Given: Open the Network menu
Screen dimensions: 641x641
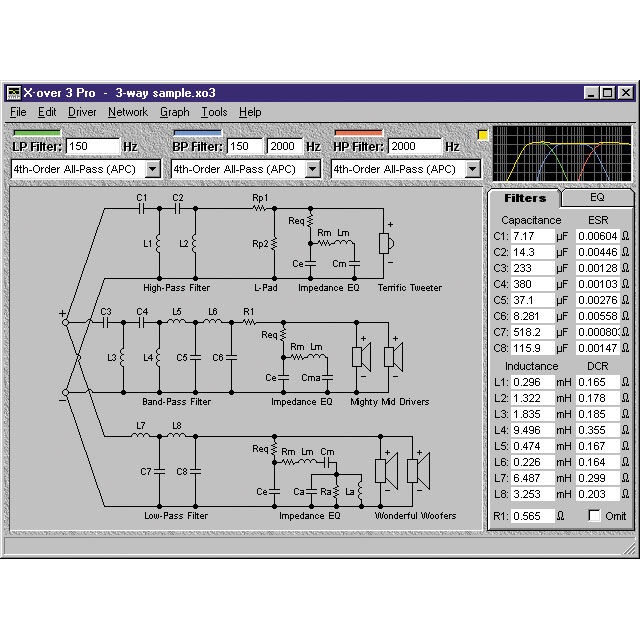Looking at the screenshot, I should pos(128,112).
